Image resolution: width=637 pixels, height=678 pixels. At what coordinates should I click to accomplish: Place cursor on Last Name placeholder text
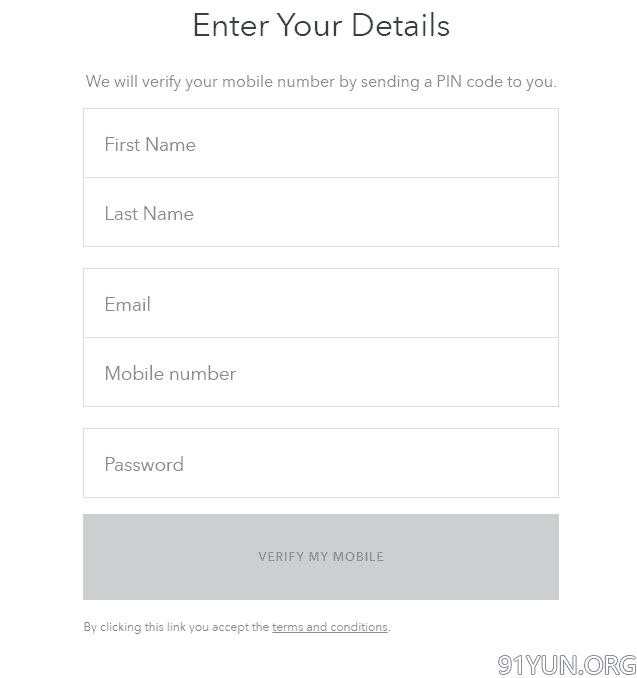pos(149,214)
